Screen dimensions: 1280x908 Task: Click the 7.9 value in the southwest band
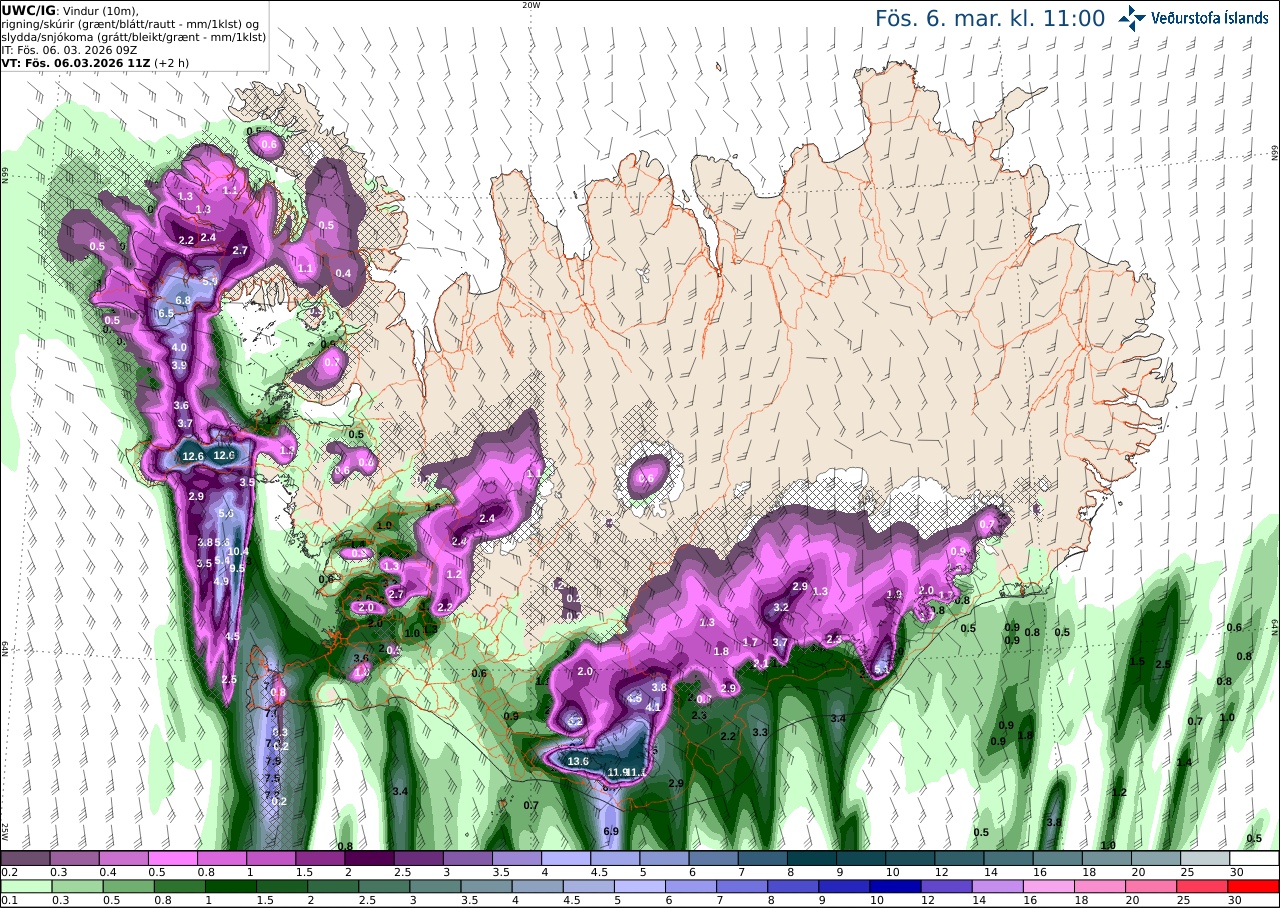click(273, 761)
